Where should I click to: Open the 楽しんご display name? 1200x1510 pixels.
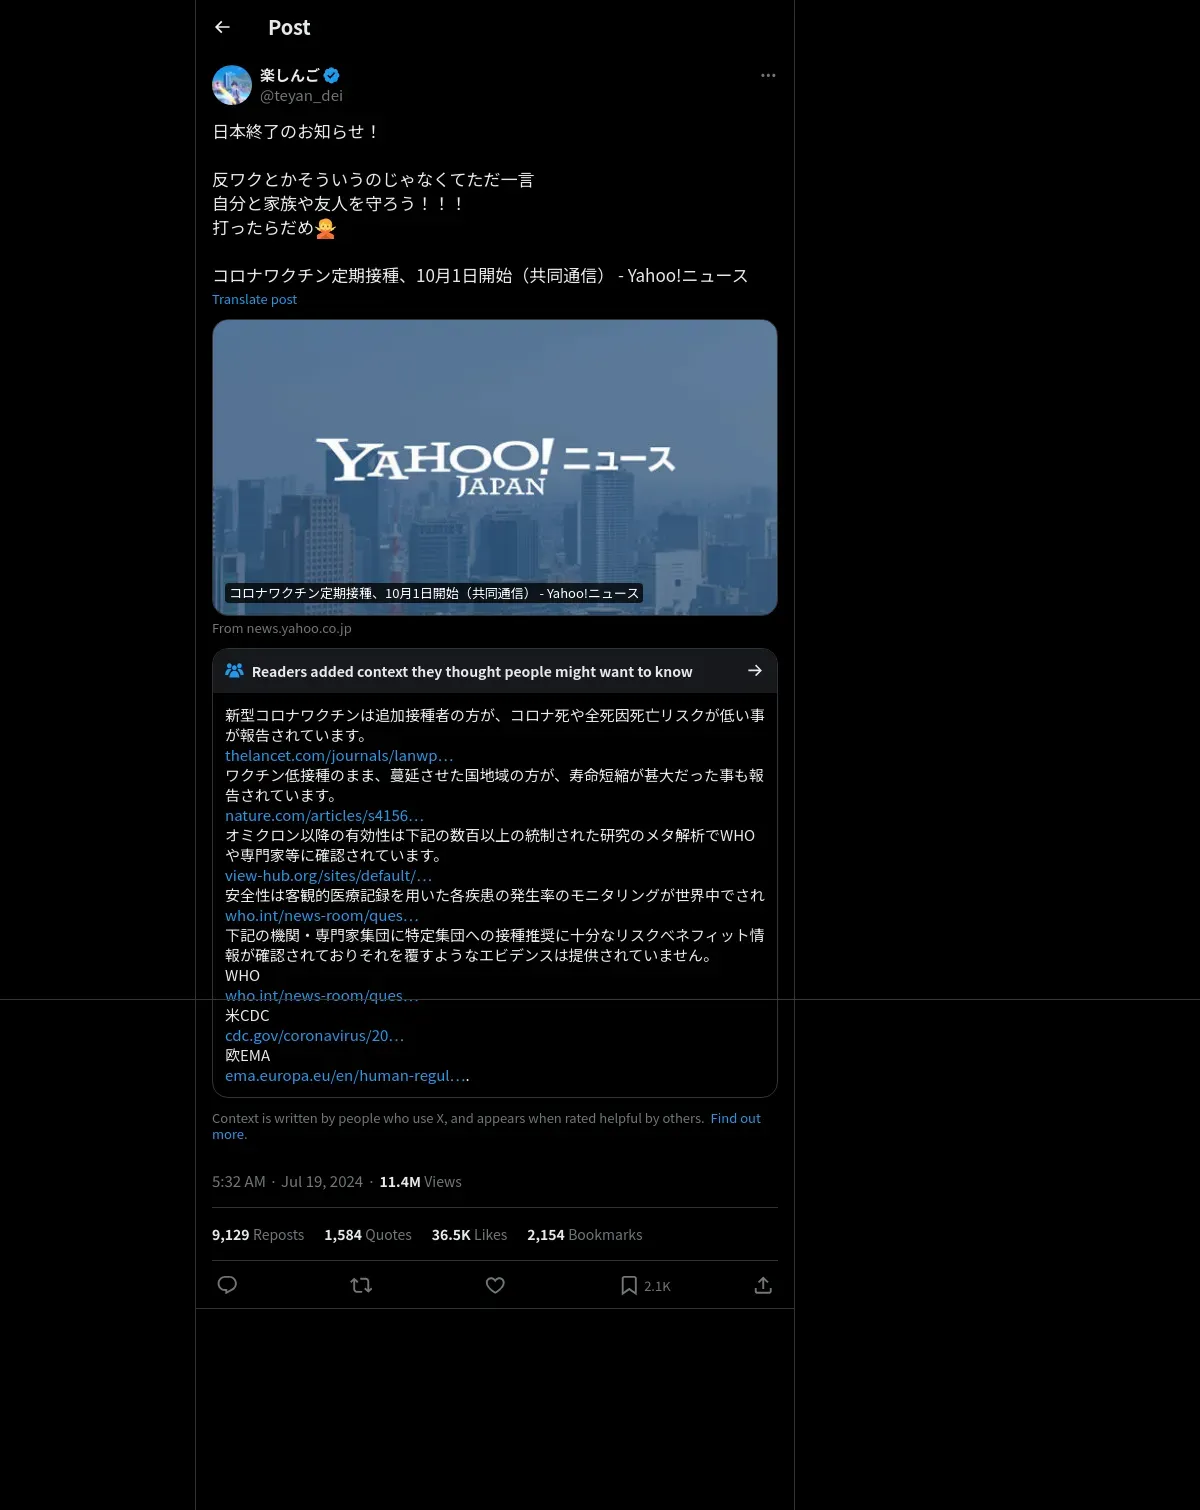[x=290, y=75]
